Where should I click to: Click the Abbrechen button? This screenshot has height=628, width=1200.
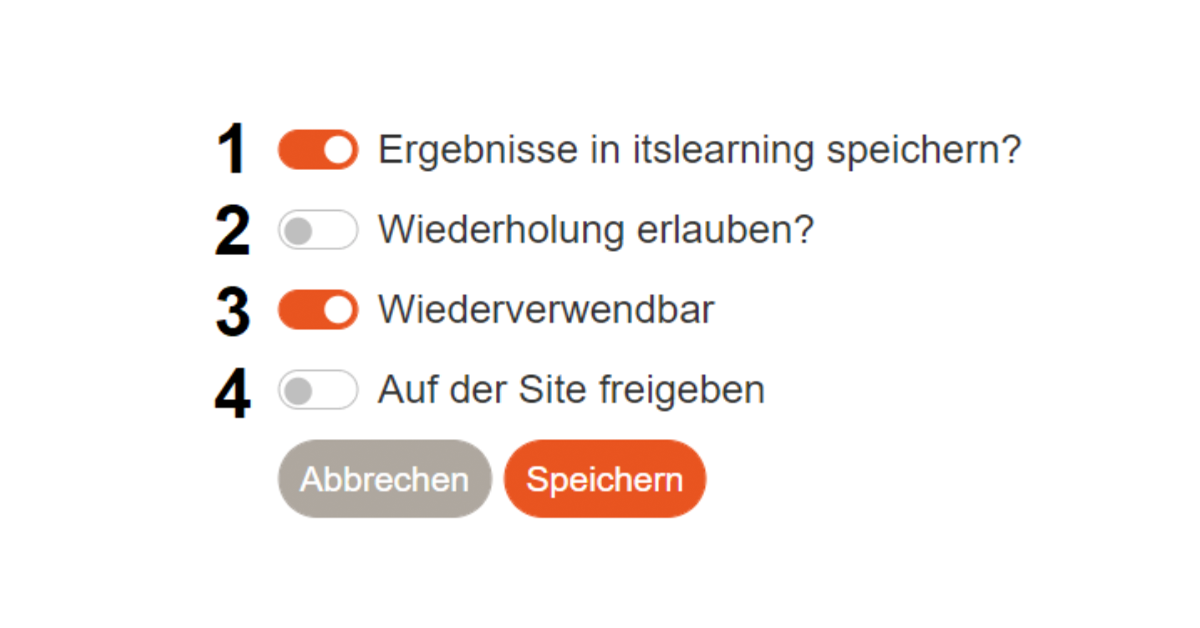[384, 479]
